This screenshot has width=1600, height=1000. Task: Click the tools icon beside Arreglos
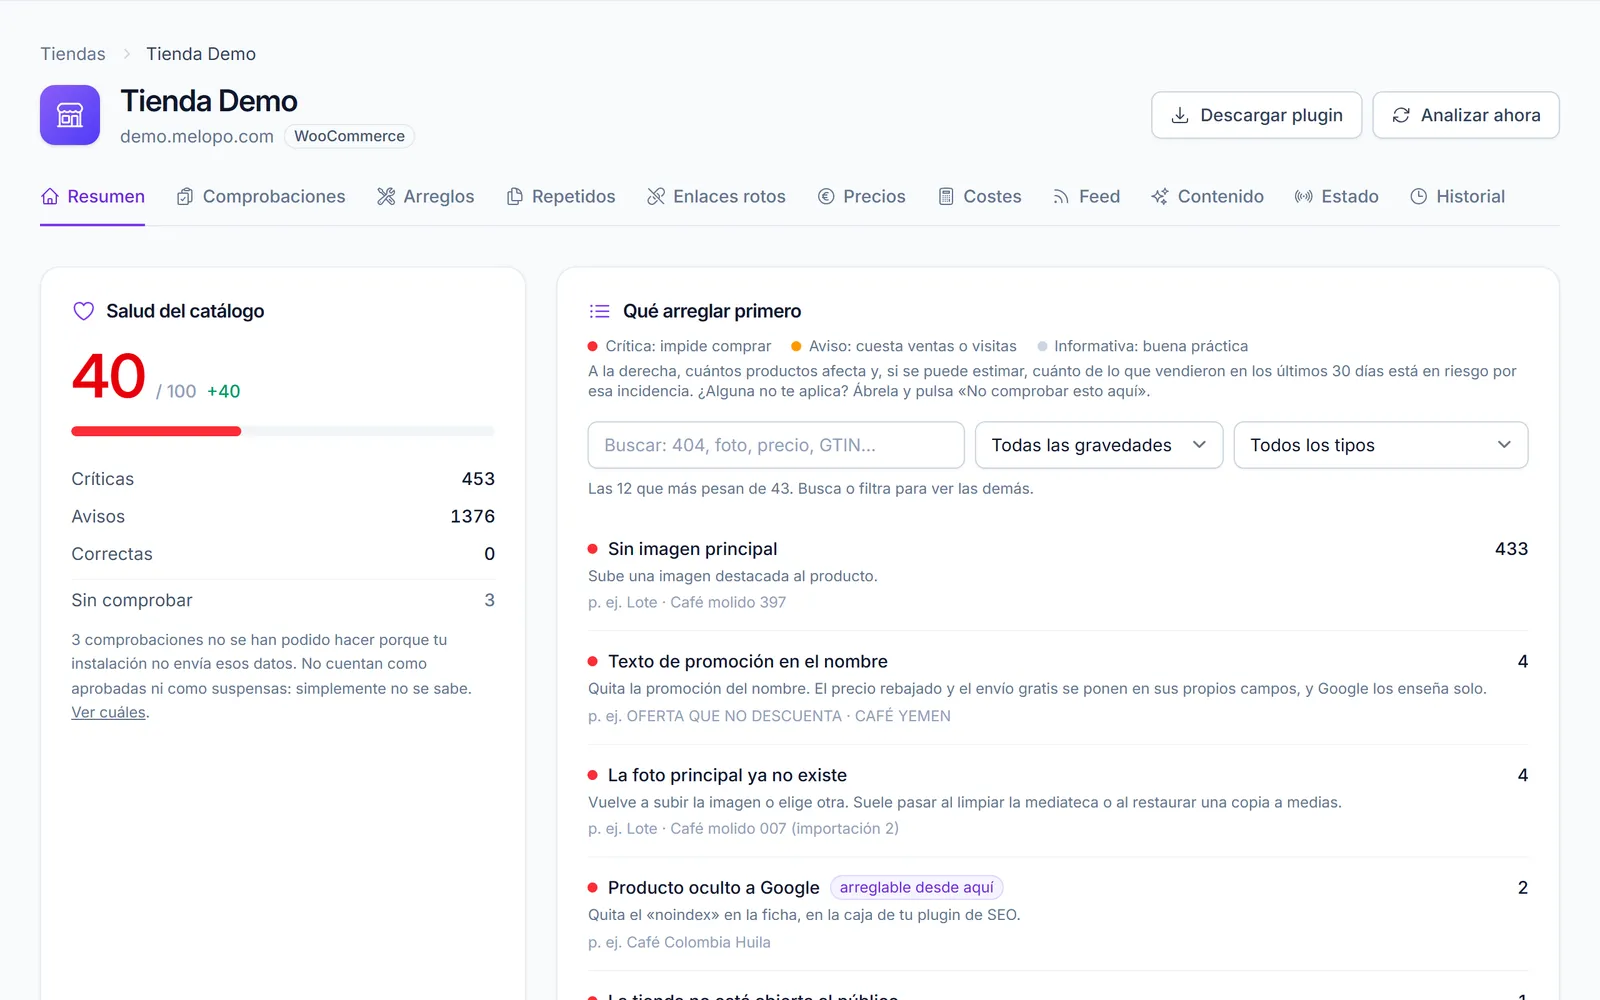pos(386,196)
